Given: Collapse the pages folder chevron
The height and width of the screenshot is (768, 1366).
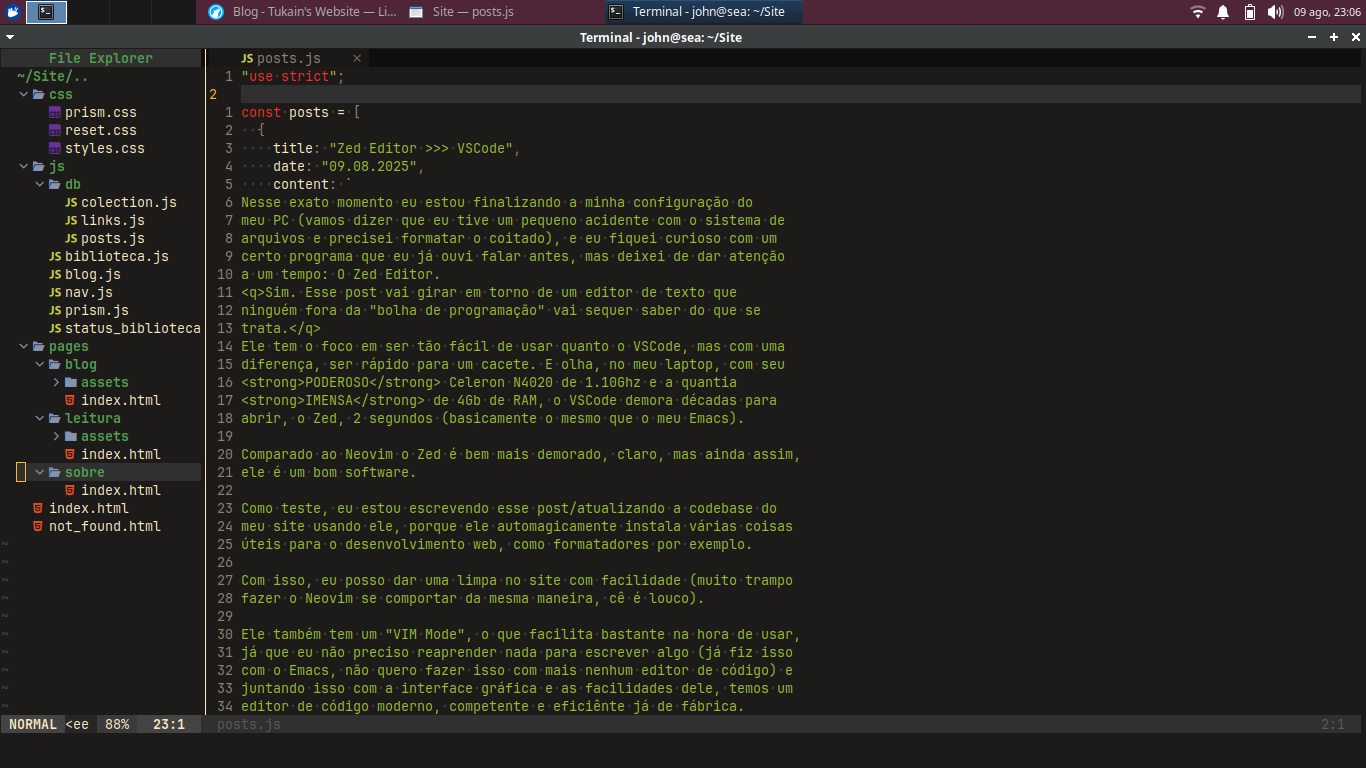Looking at the screenshot, I should [24, 346].
